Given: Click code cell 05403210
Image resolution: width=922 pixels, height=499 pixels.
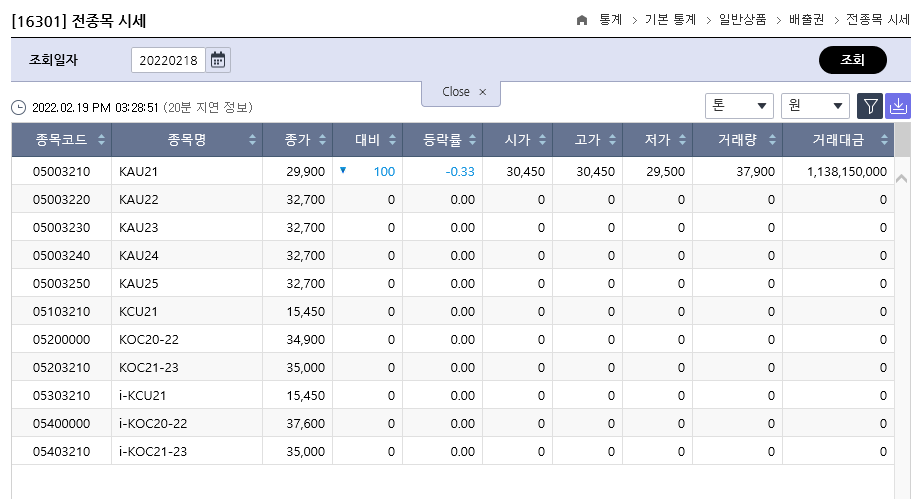Looking at the screenshot, I should click(61, 452).
